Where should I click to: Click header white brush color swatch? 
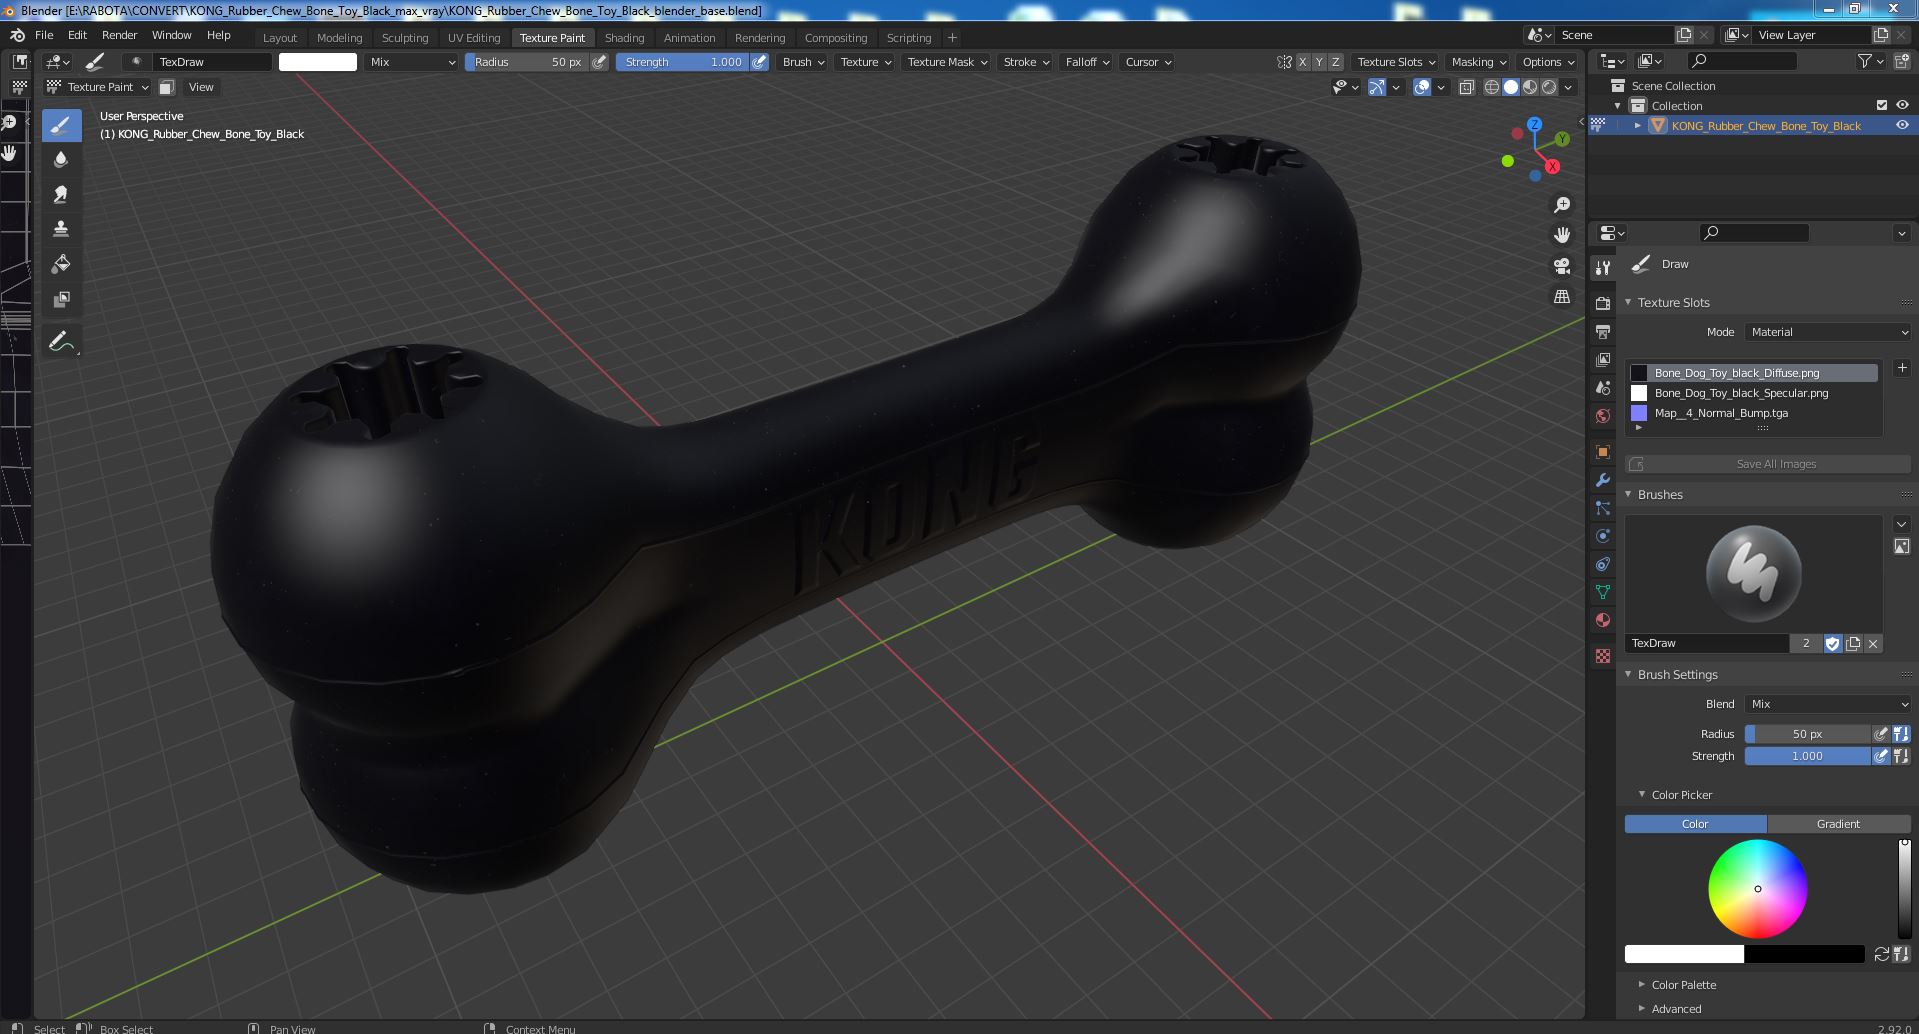318,62
